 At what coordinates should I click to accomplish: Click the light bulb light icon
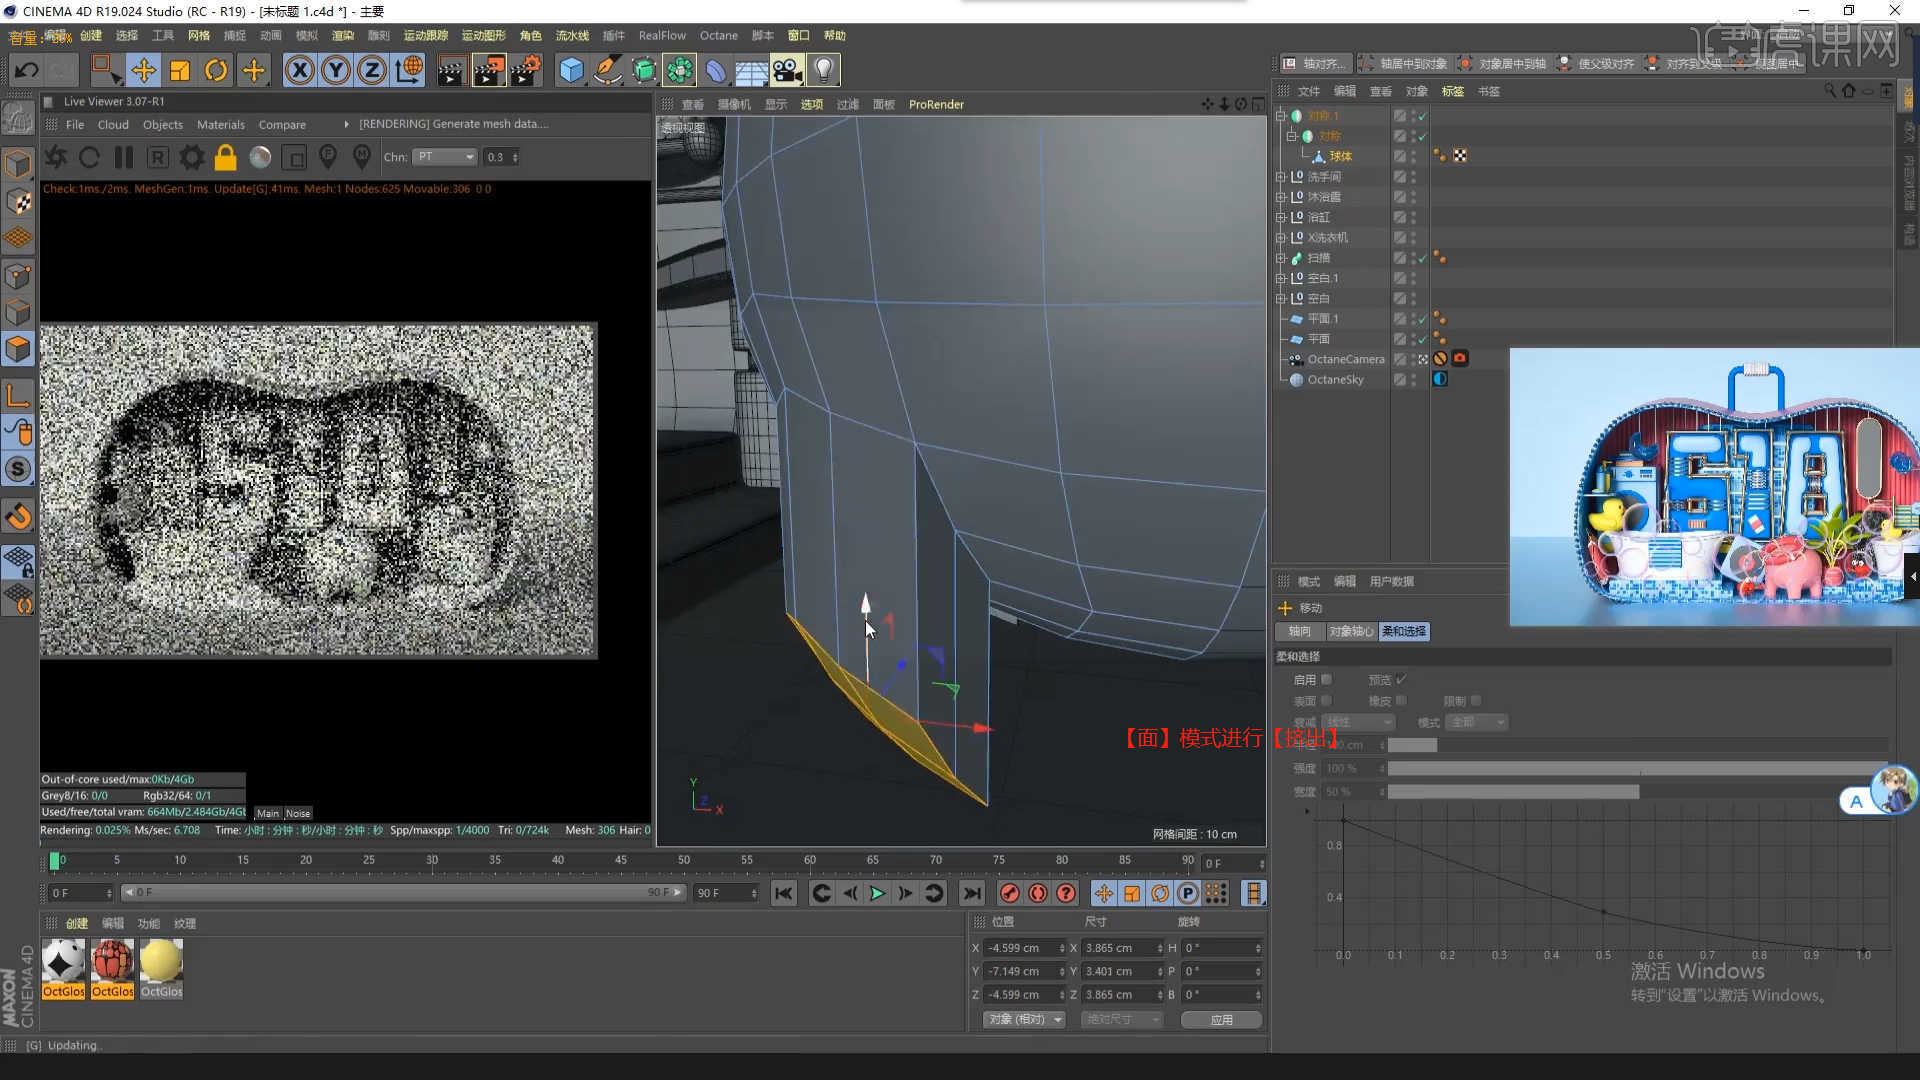pos(823,70)
